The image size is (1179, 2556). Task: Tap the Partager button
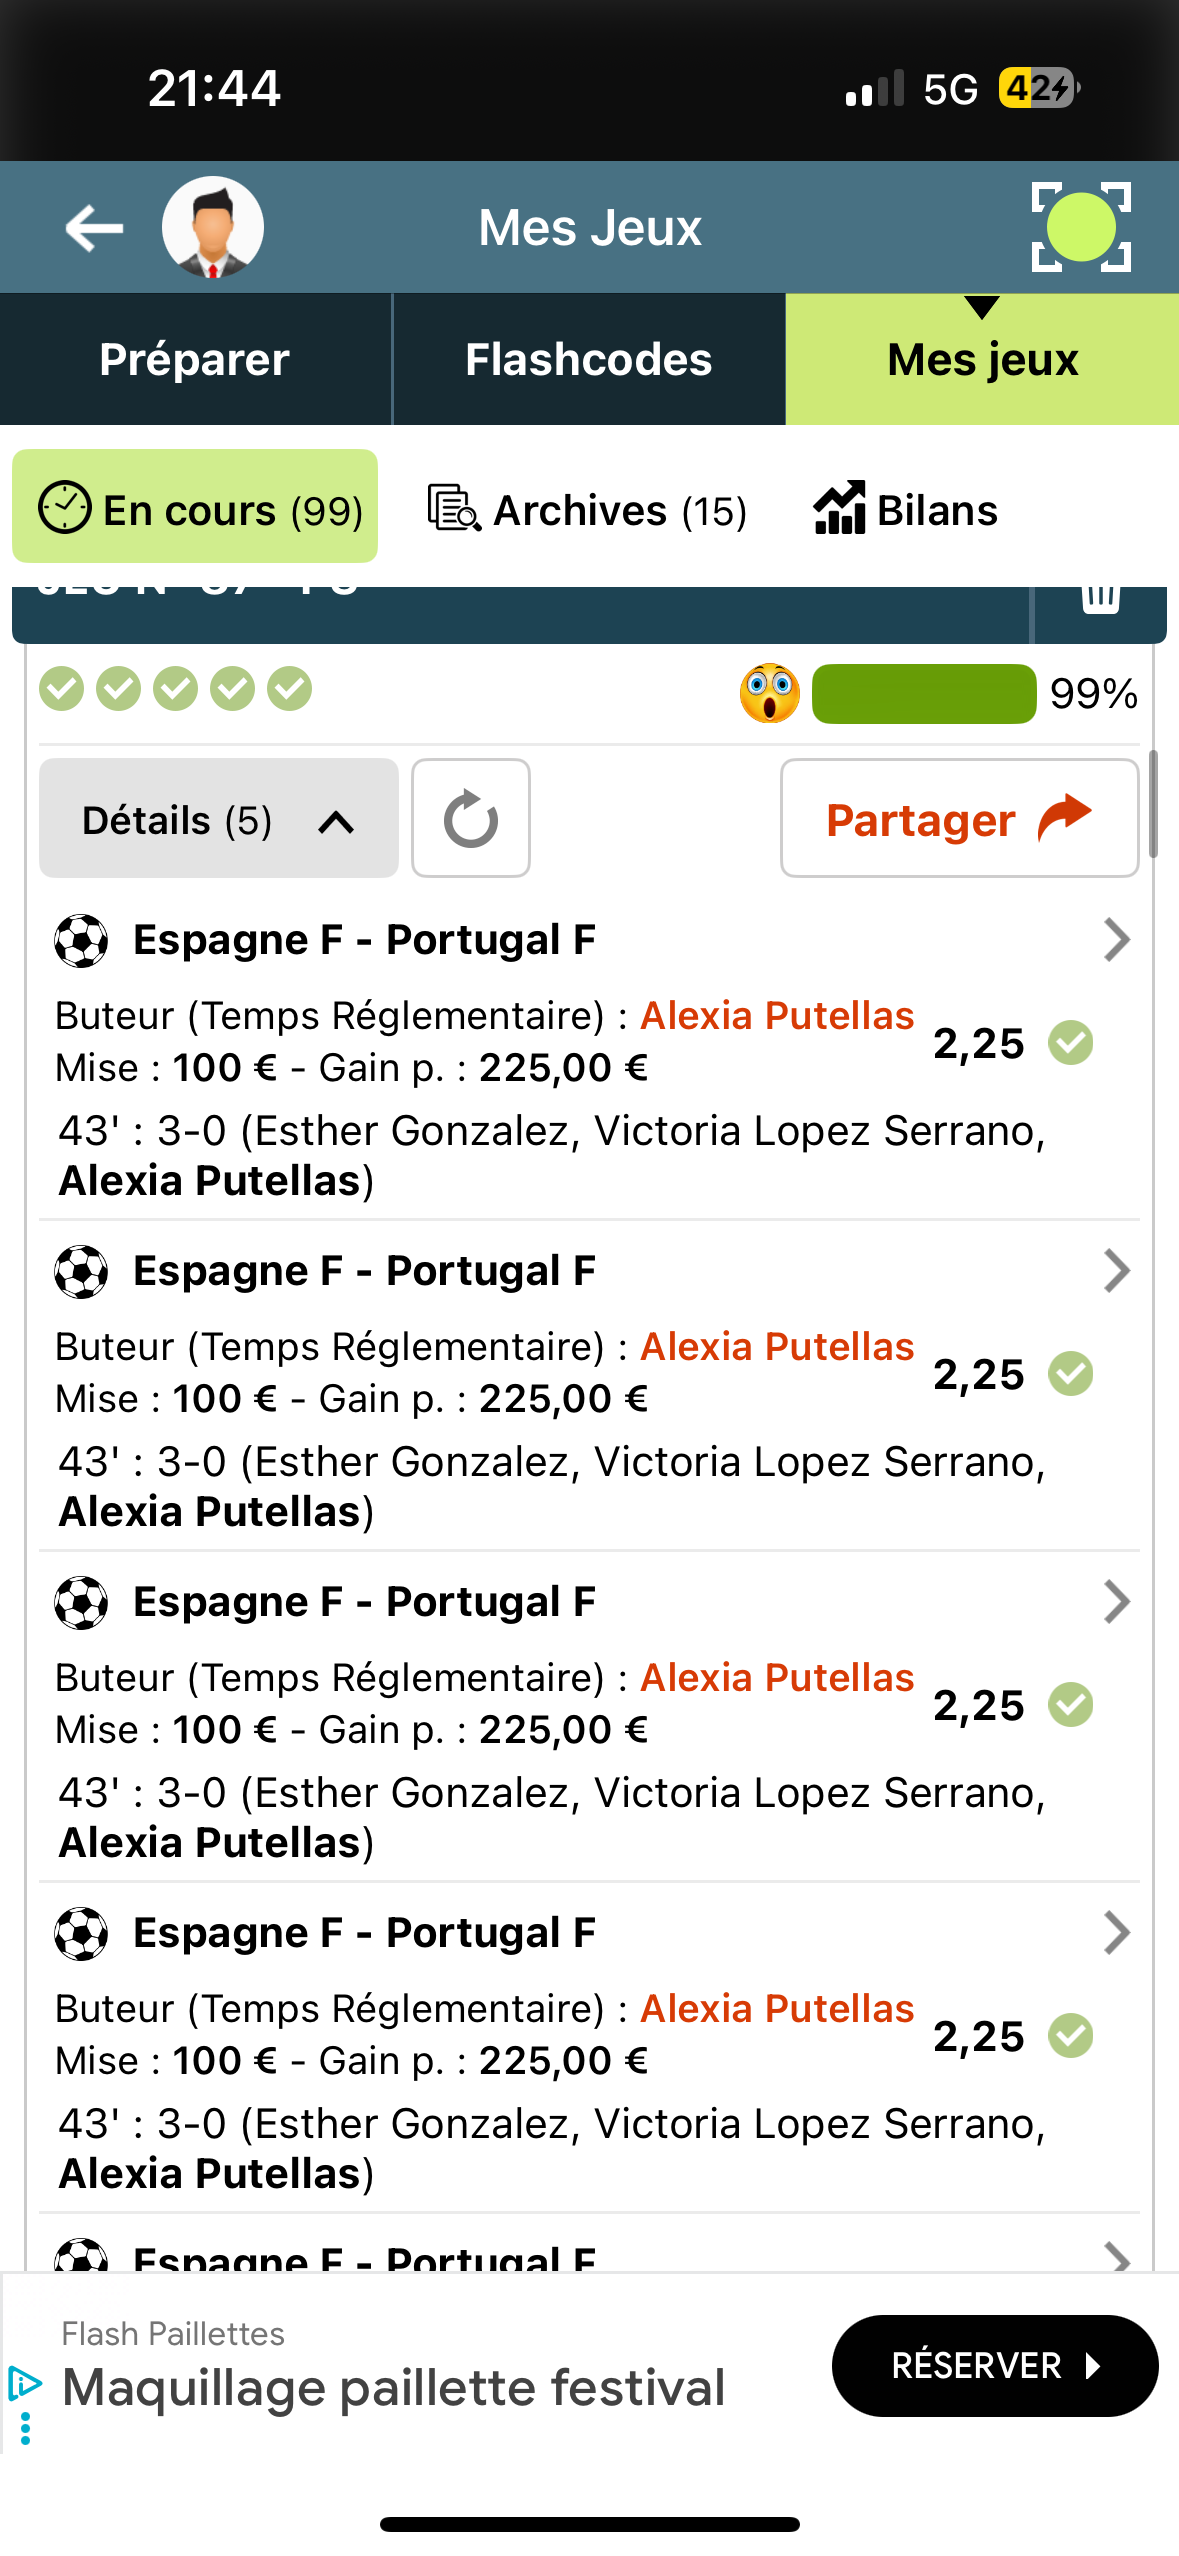tap(959, 818)
